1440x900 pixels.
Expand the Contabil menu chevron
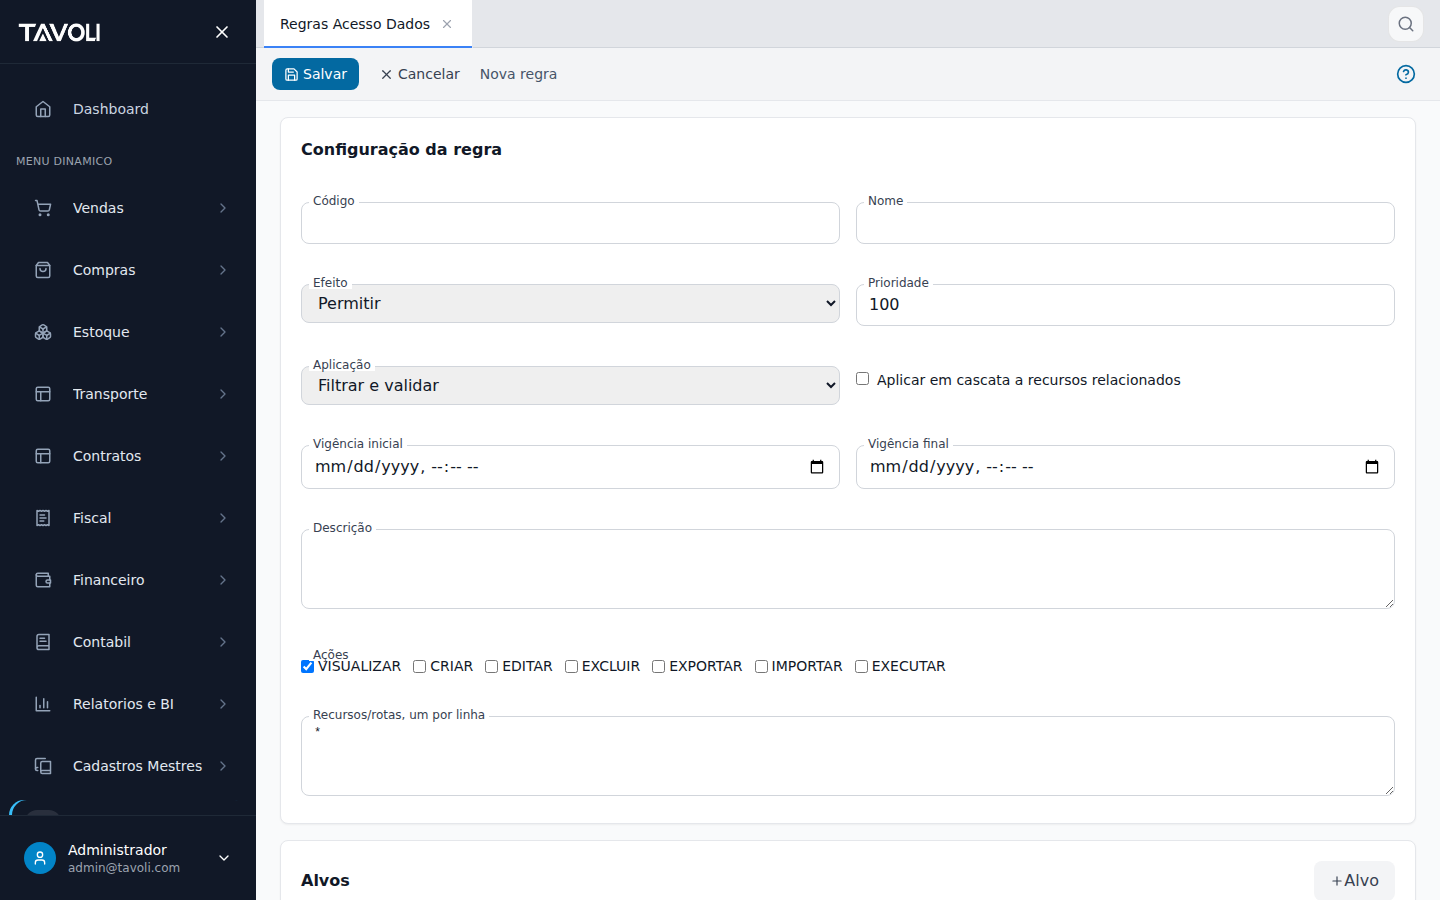[x=223, y=642]
